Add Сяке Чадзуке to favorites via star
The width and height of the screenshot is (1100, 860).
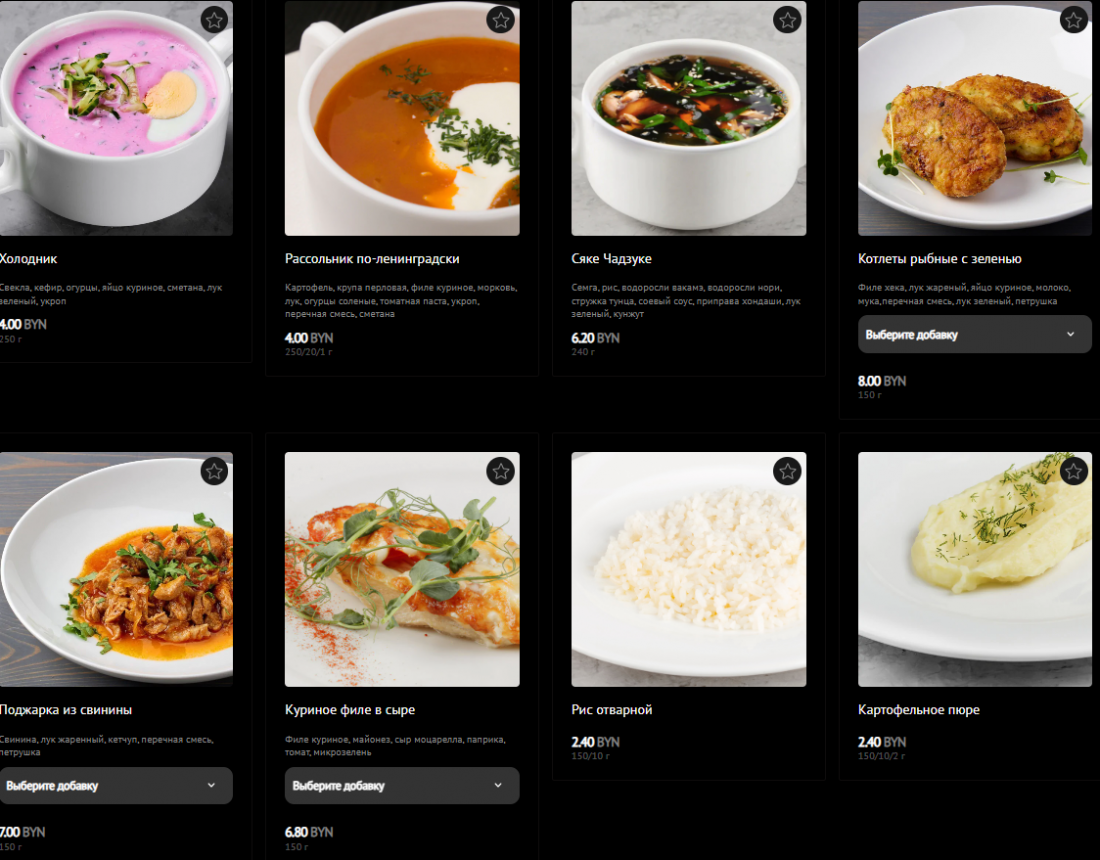[x=787, y=20]
